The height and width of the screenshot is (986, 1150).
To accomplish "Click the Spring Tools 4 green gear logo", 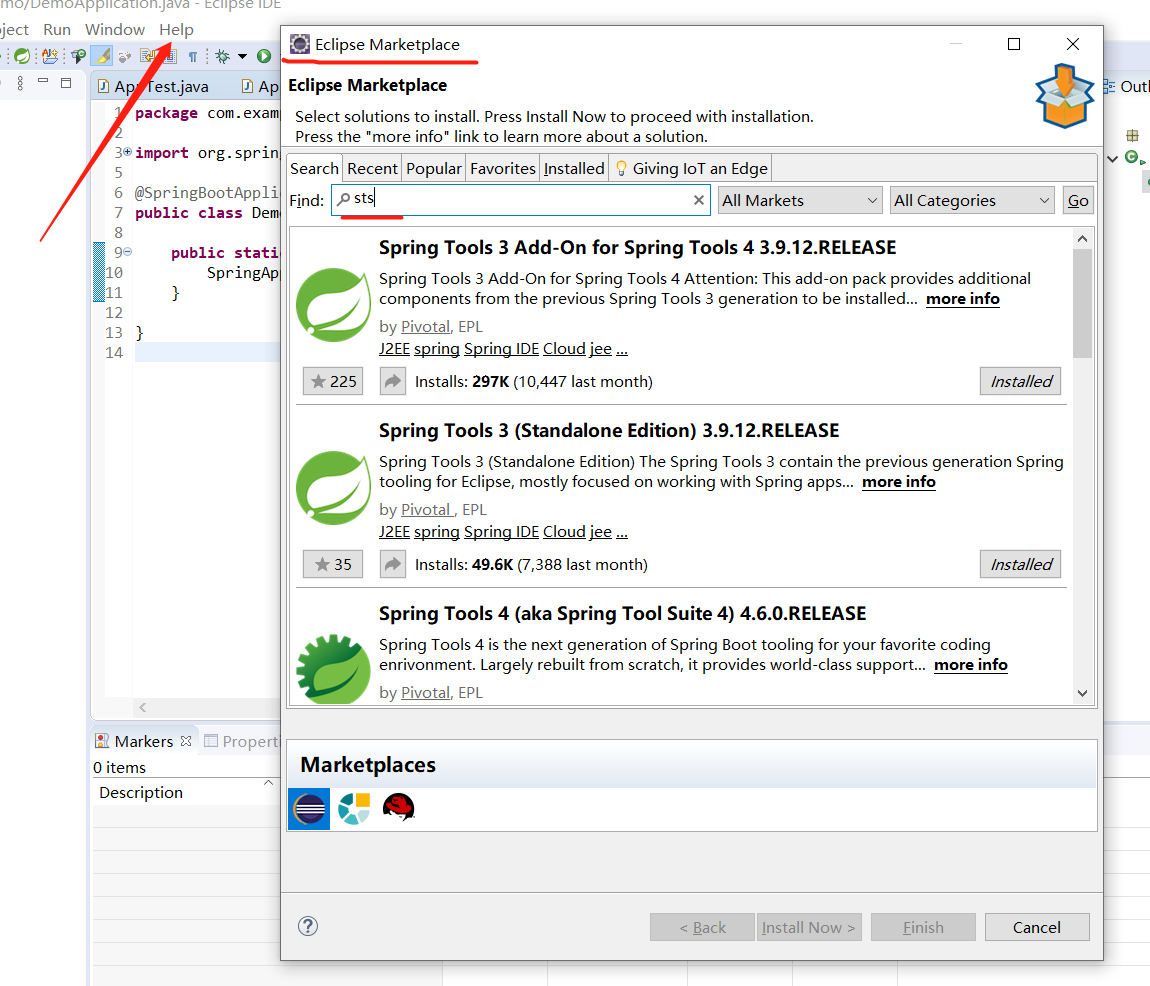I will tap(333, 668).
